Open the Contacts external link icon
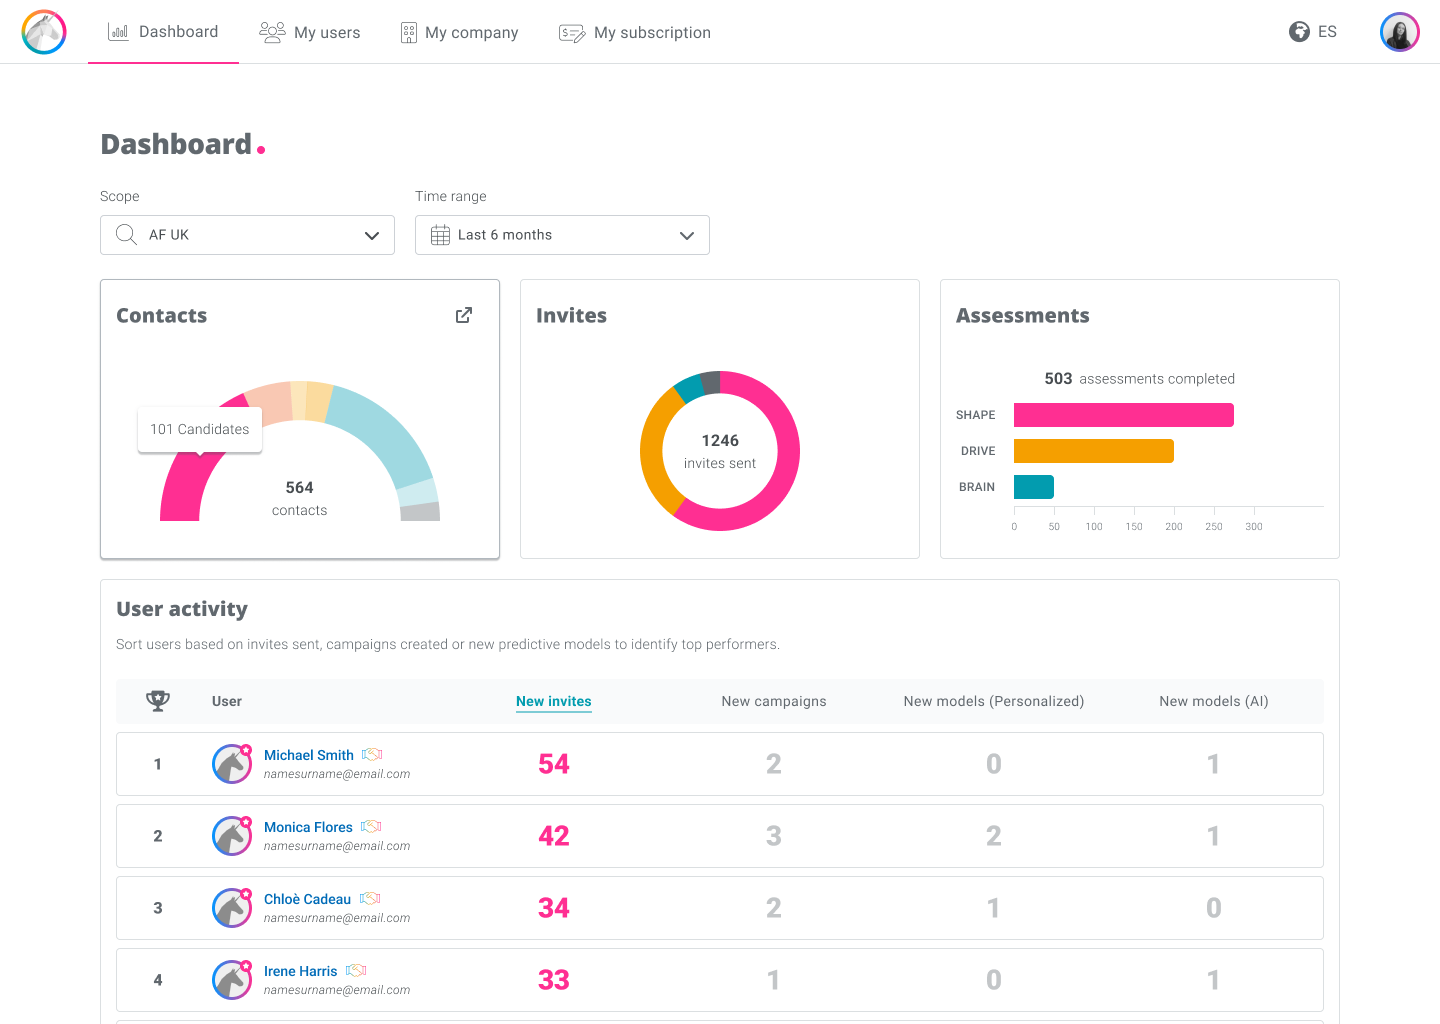Viewport: 1440px width, 1024px height. [464, 315]
